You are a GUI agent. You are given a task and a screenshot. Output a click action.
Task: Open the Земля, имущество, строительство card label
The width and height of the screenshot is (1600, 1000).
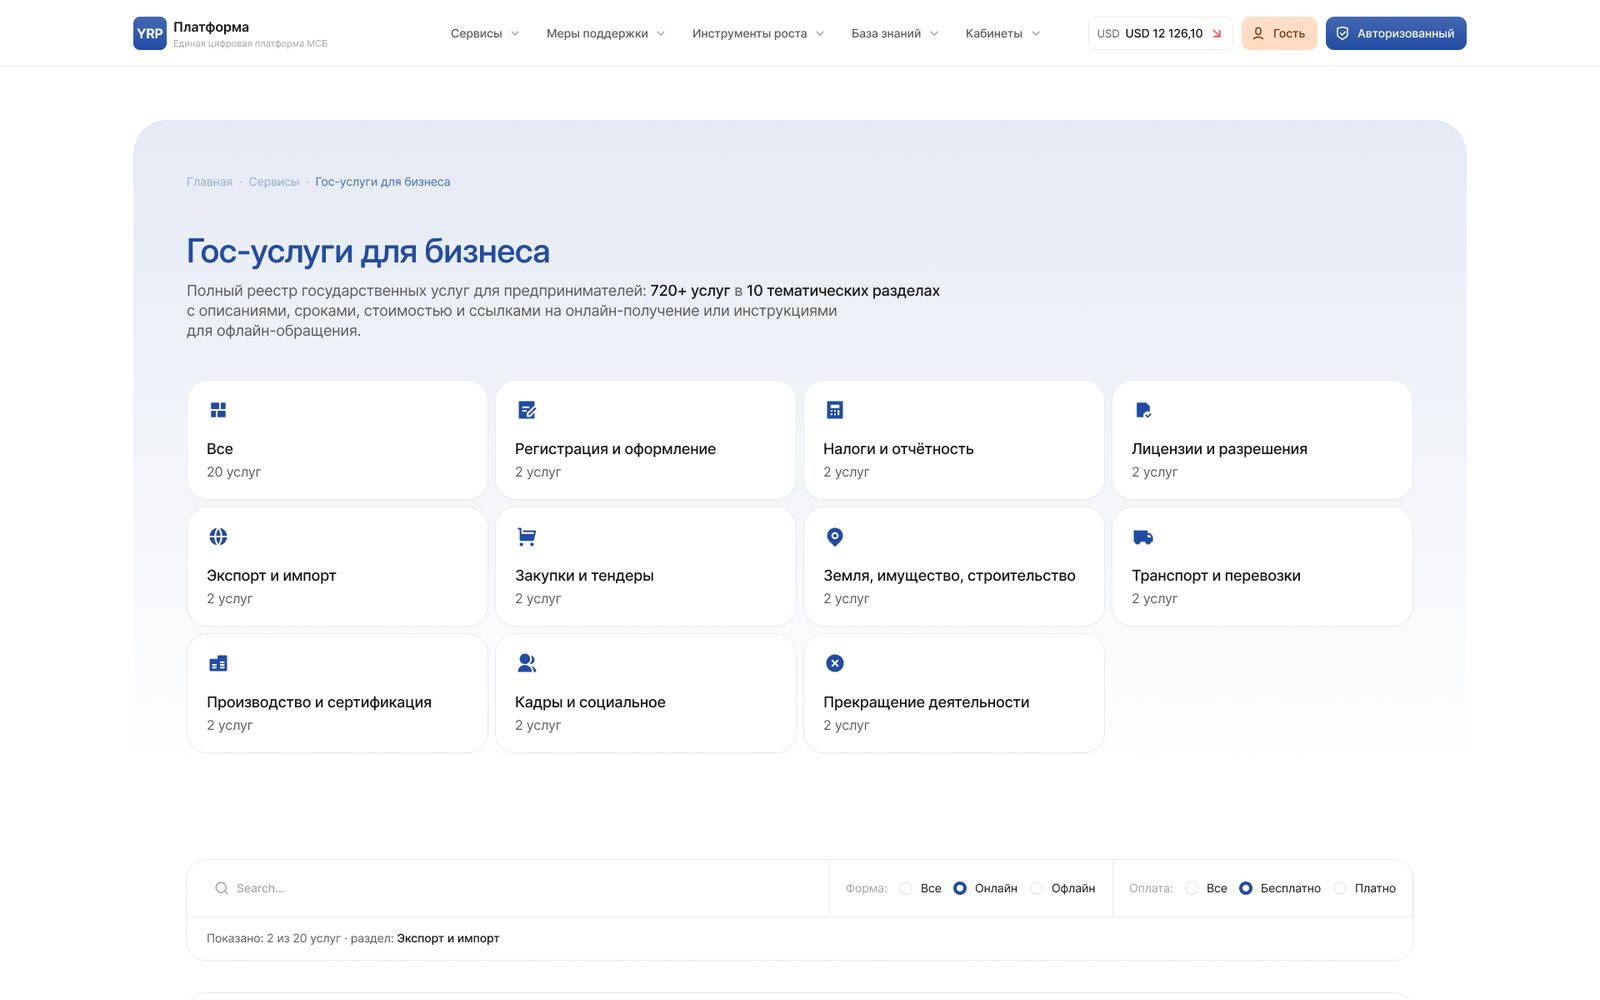coord(949,576)
